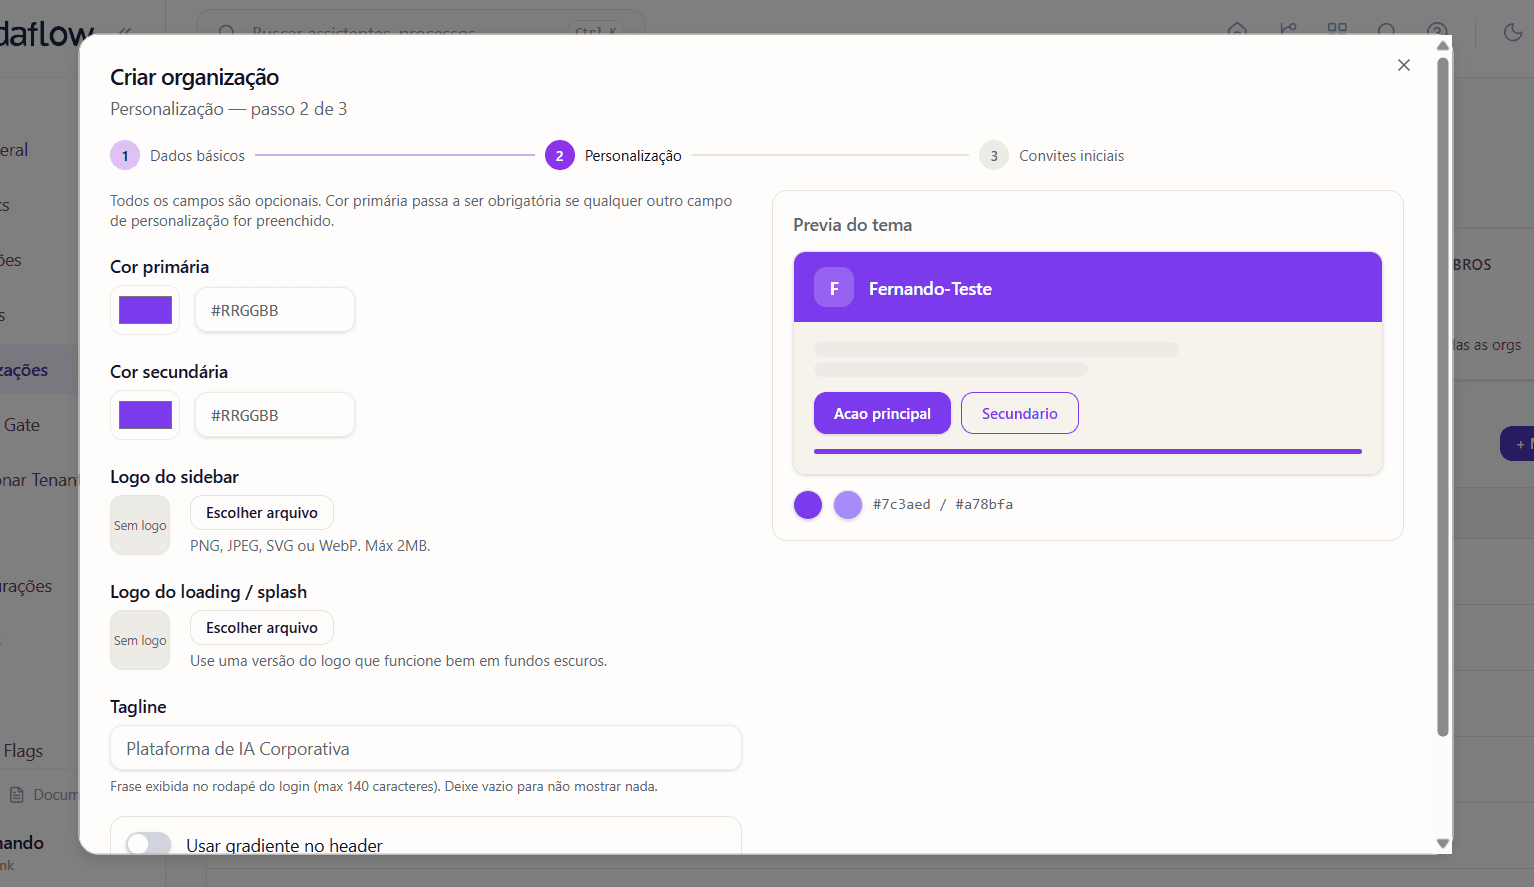Go to the Convites iniciais step 3 circle
The height and width of the screenshot is (887, 1534).
[994, 155]
